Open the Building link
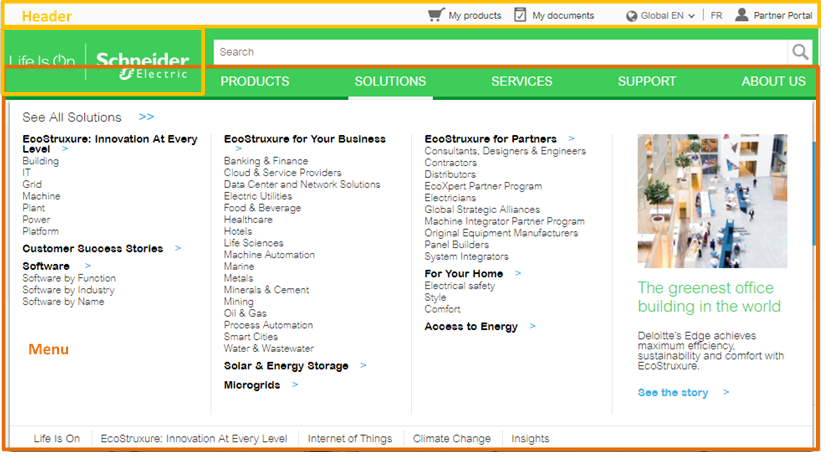This screenshot has width=825, height=457. 41,161
